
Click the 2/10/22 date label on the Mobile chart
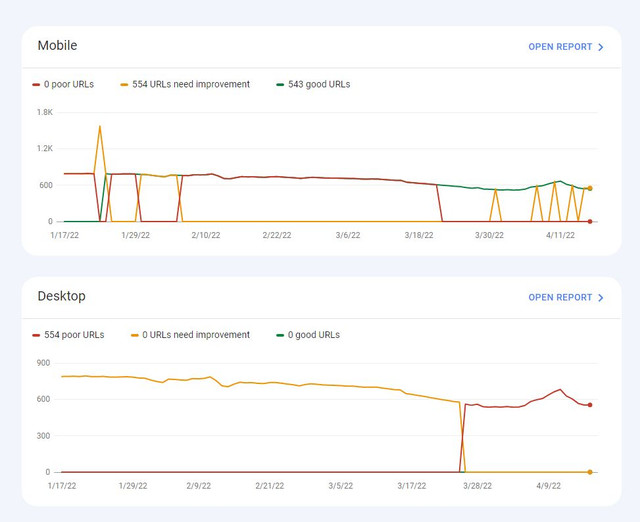coord(206,235)
